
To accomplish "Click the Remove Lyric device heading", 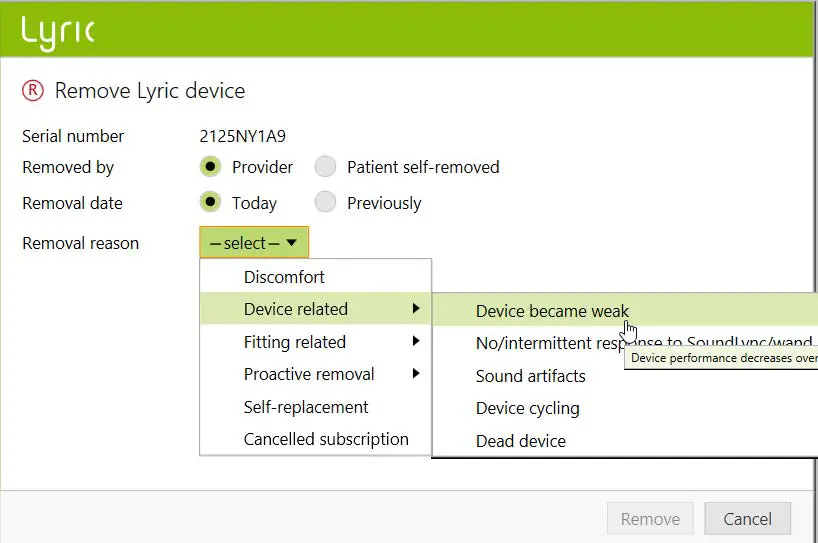I will 150,91.
